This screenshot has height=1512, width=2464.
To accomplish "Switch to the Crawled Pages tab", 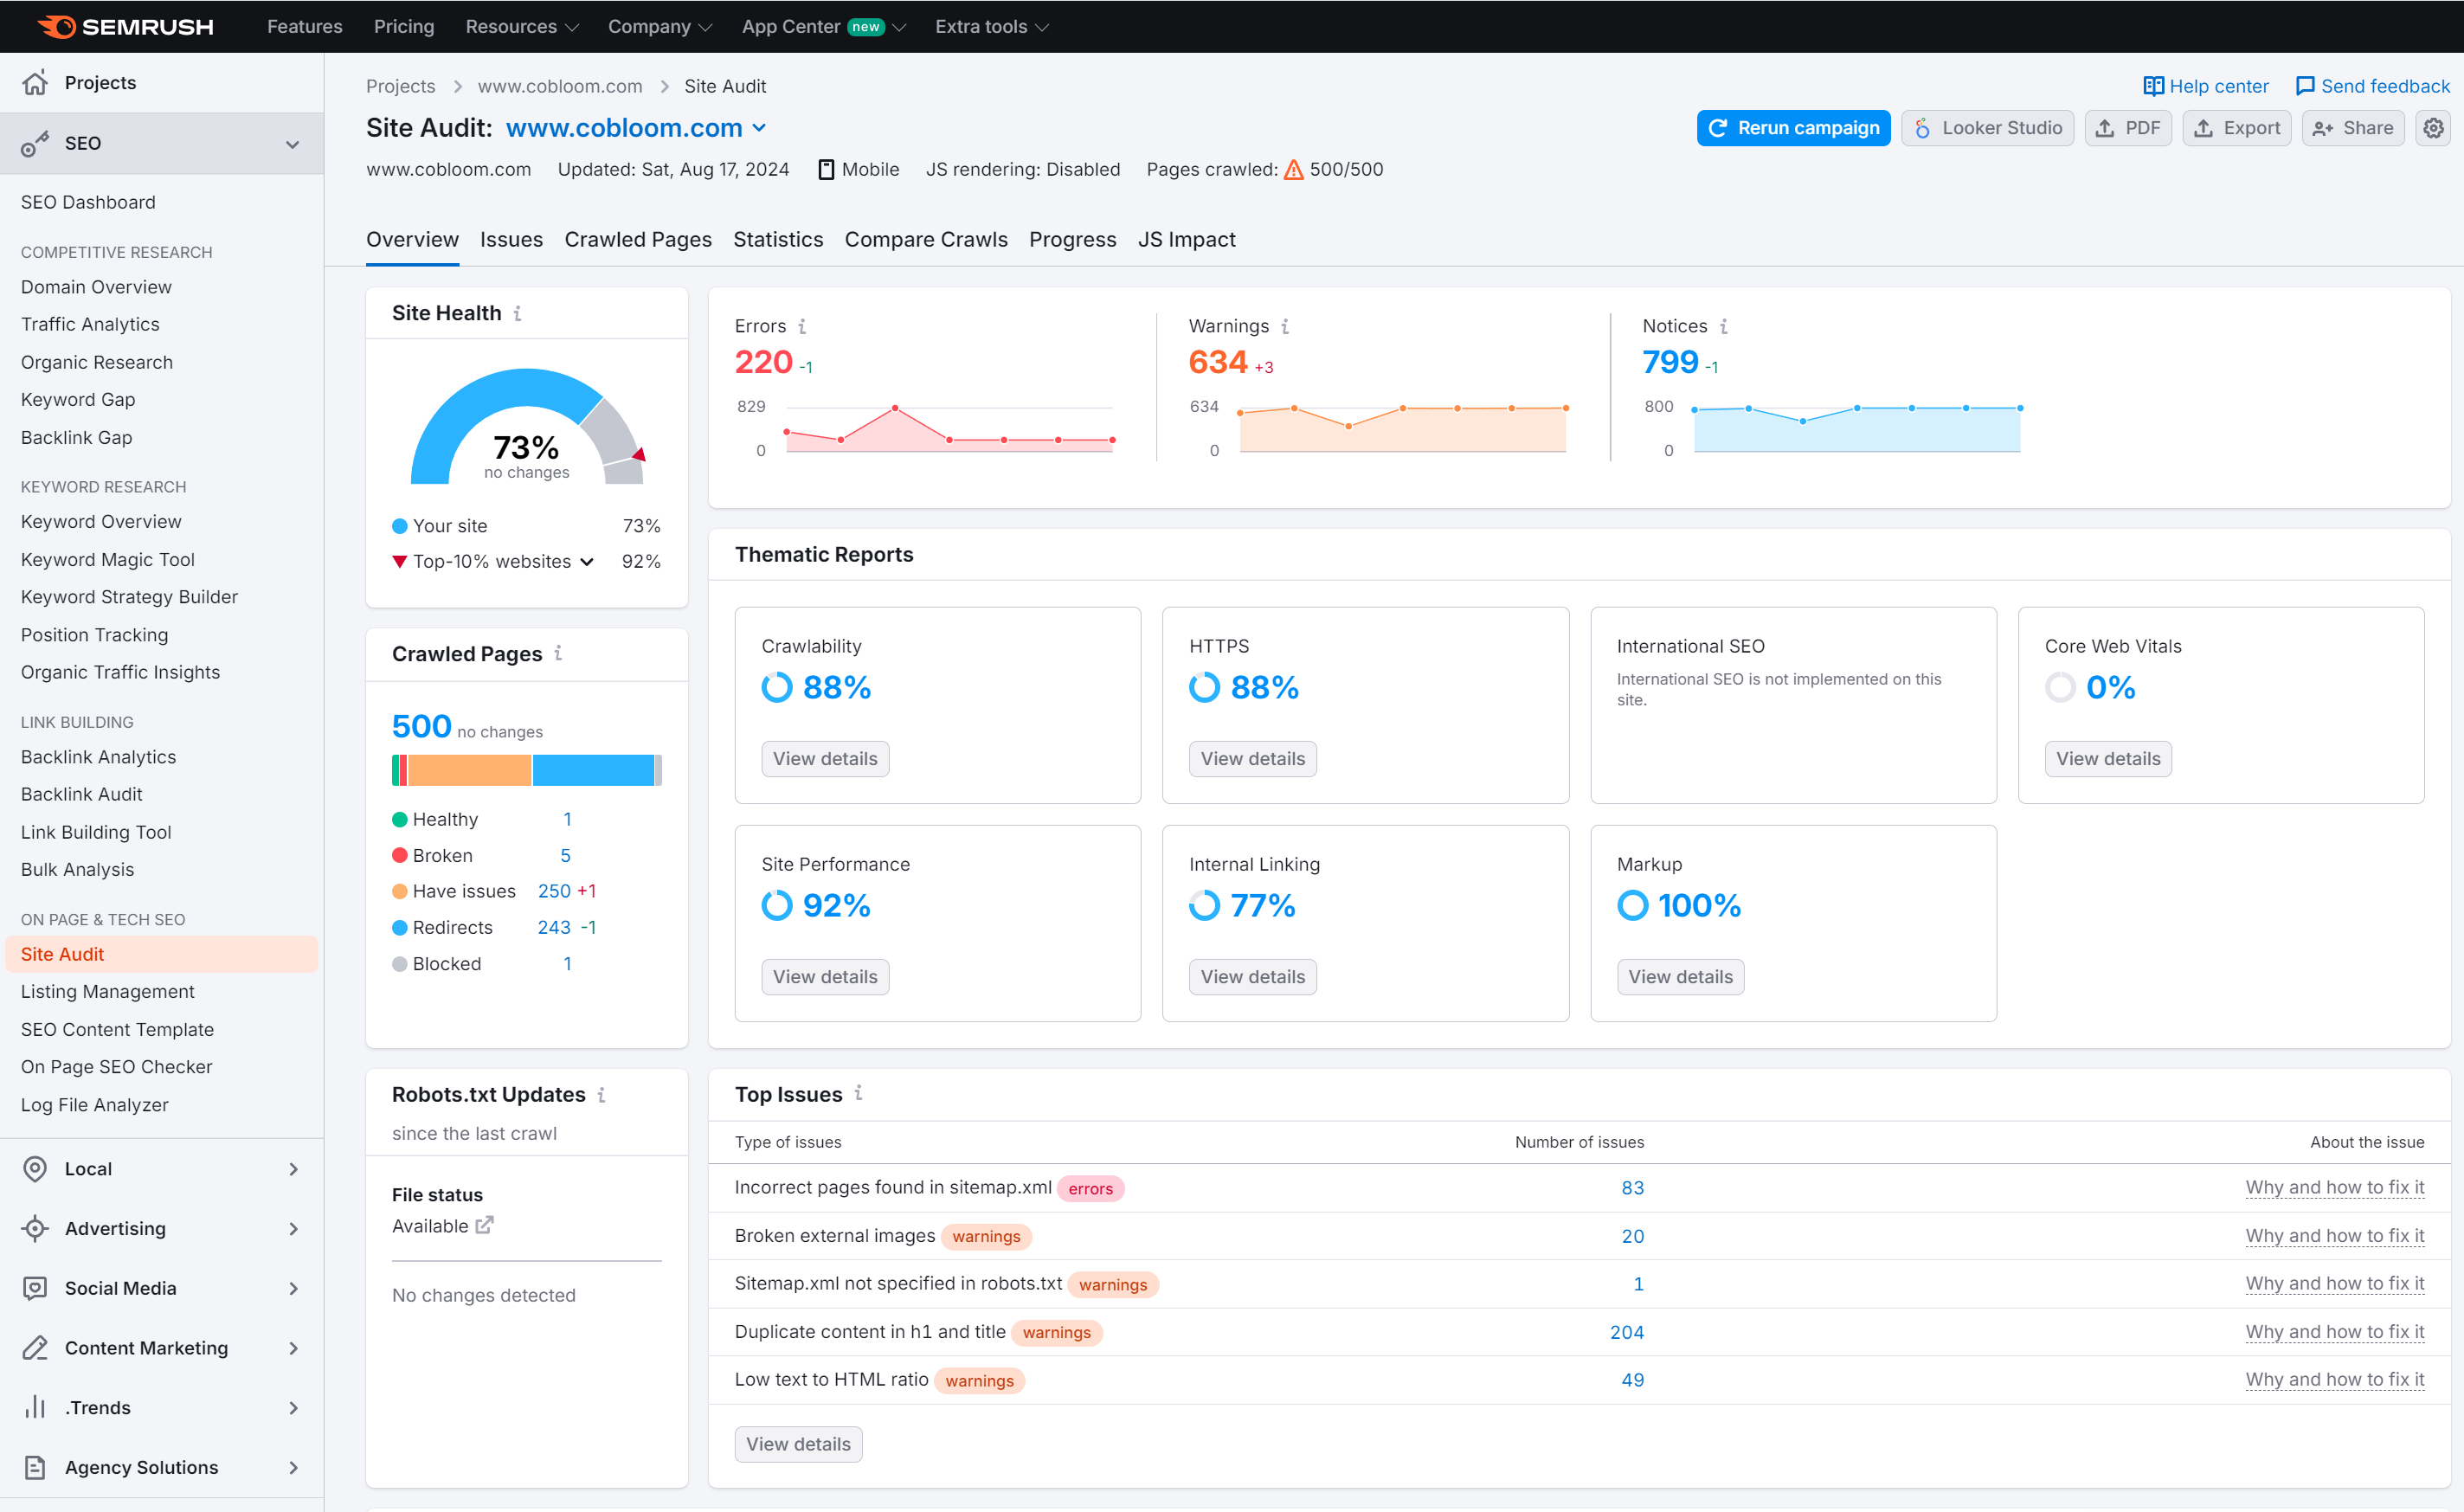I will click(x=638, y=239).
